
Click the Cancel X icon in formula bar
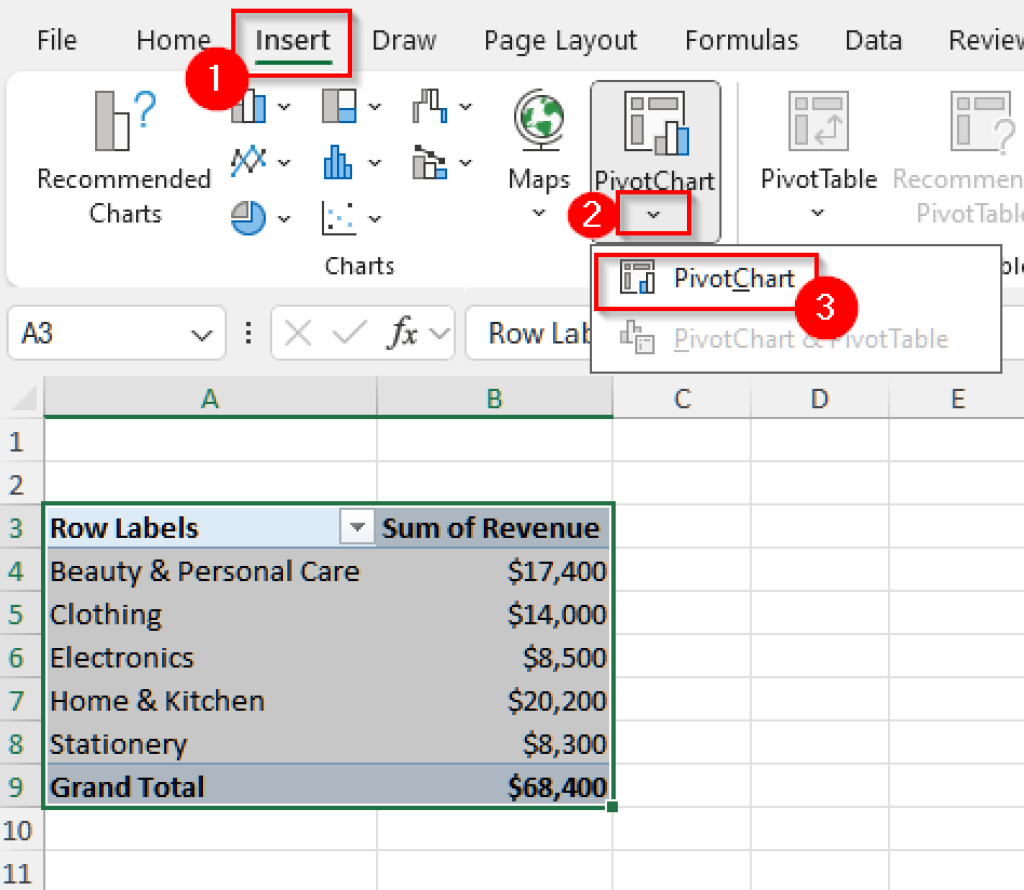click(298, 334)
